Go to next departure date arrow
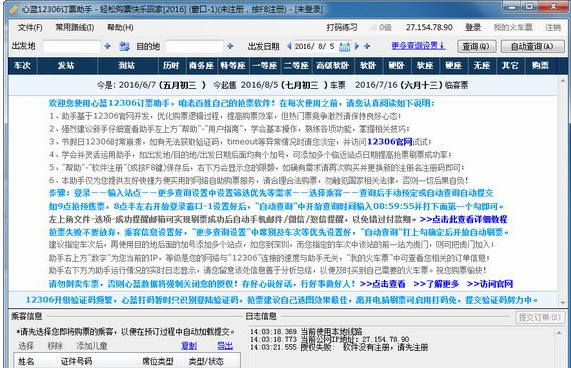571x368 pixels. click(357, 46)
